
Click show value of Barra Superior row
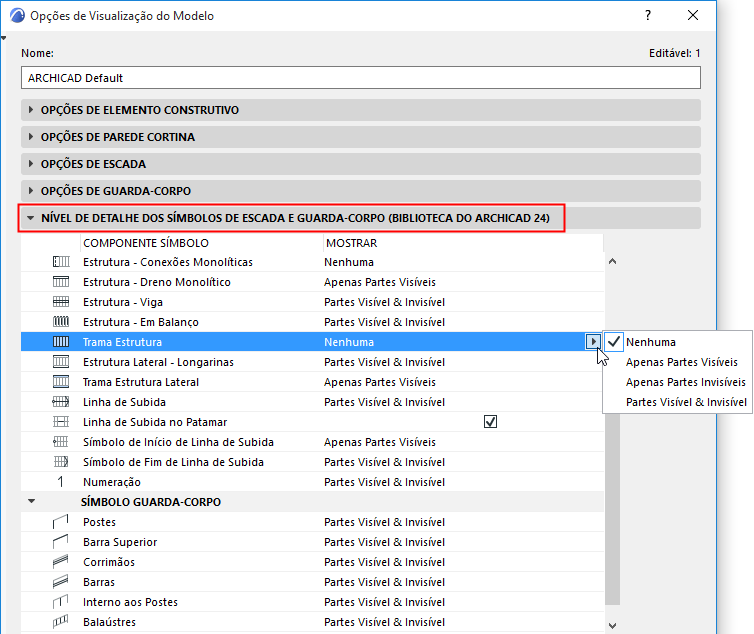click(x=384, y=542)
